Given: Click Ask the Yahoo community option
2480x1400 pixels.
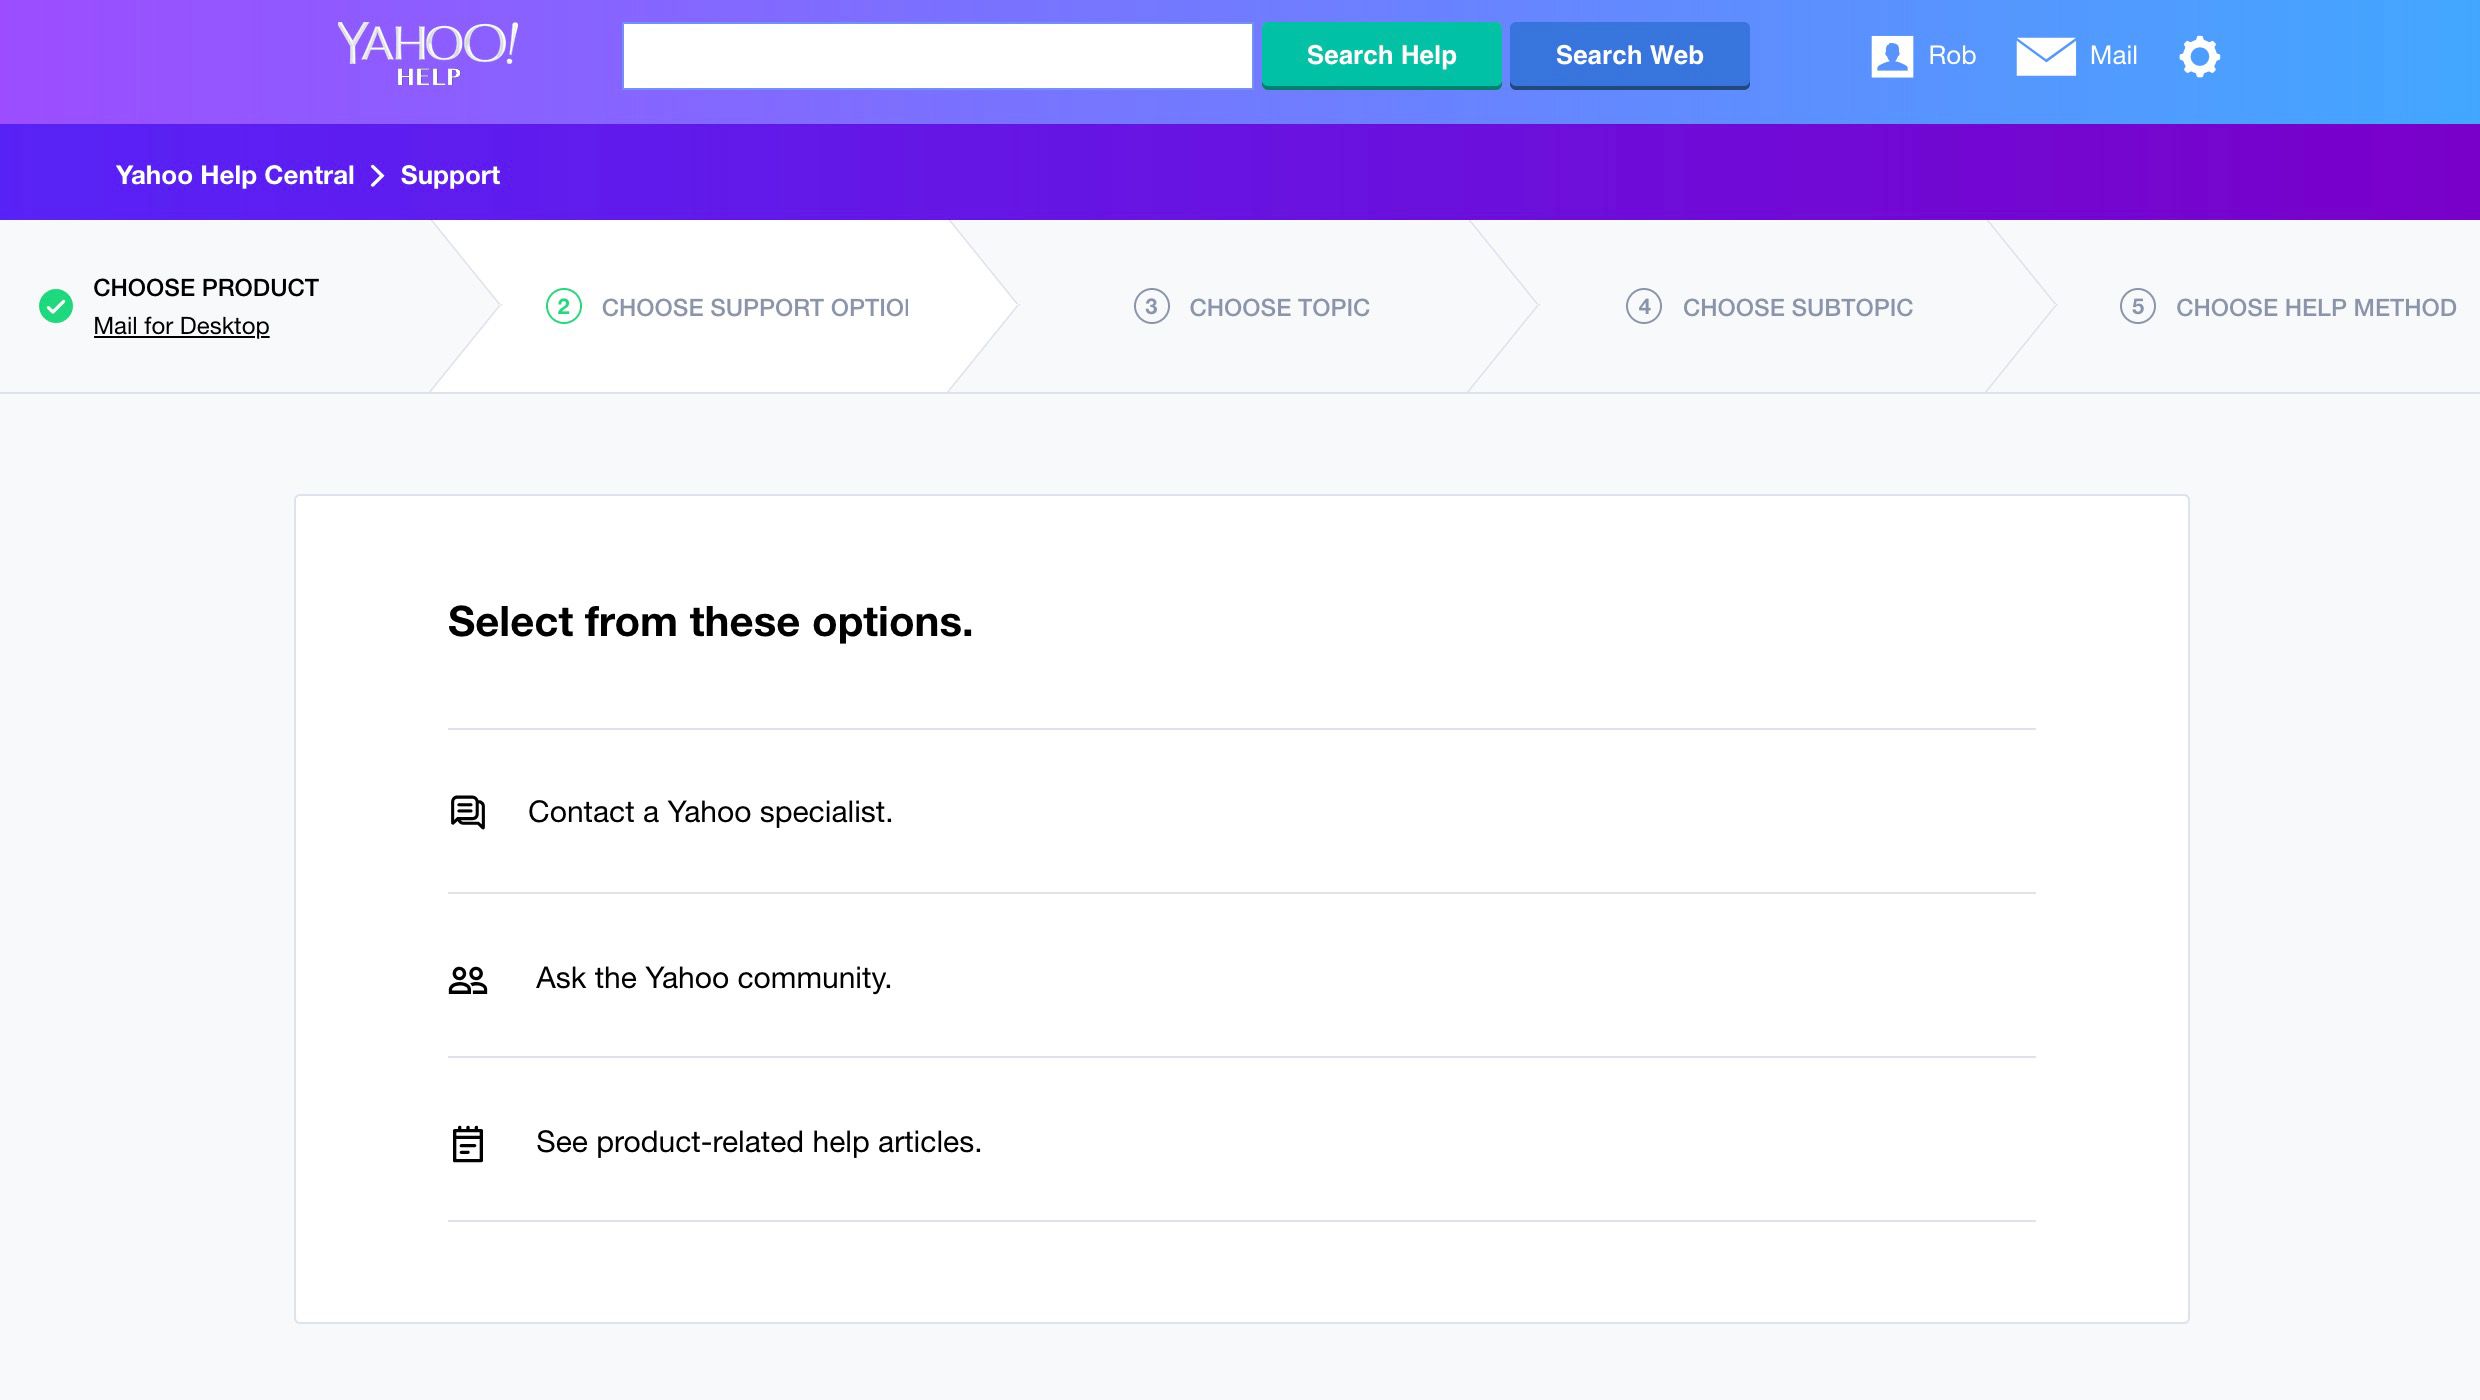Looking at the screenshot, I should [714, 978].
